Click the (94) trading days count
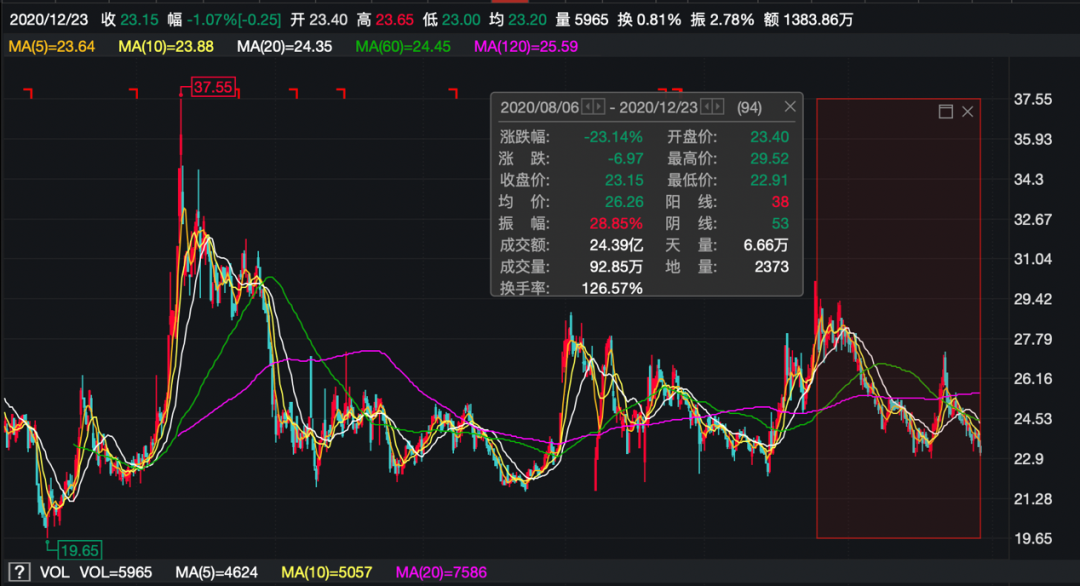 coord(749,107)
